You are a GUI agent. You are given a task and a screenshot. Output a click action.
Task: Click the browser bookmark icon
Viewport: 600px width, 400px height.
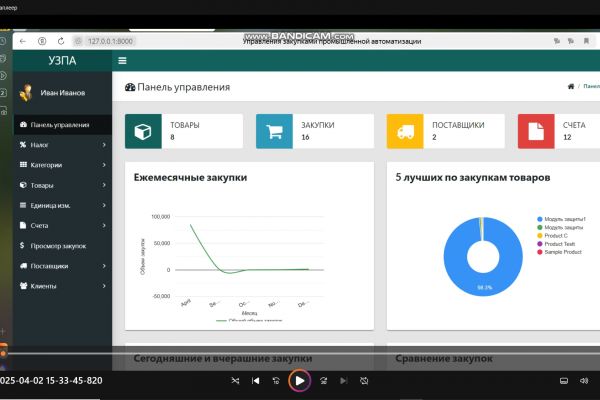pyautogui.click(x=586, y=41)
